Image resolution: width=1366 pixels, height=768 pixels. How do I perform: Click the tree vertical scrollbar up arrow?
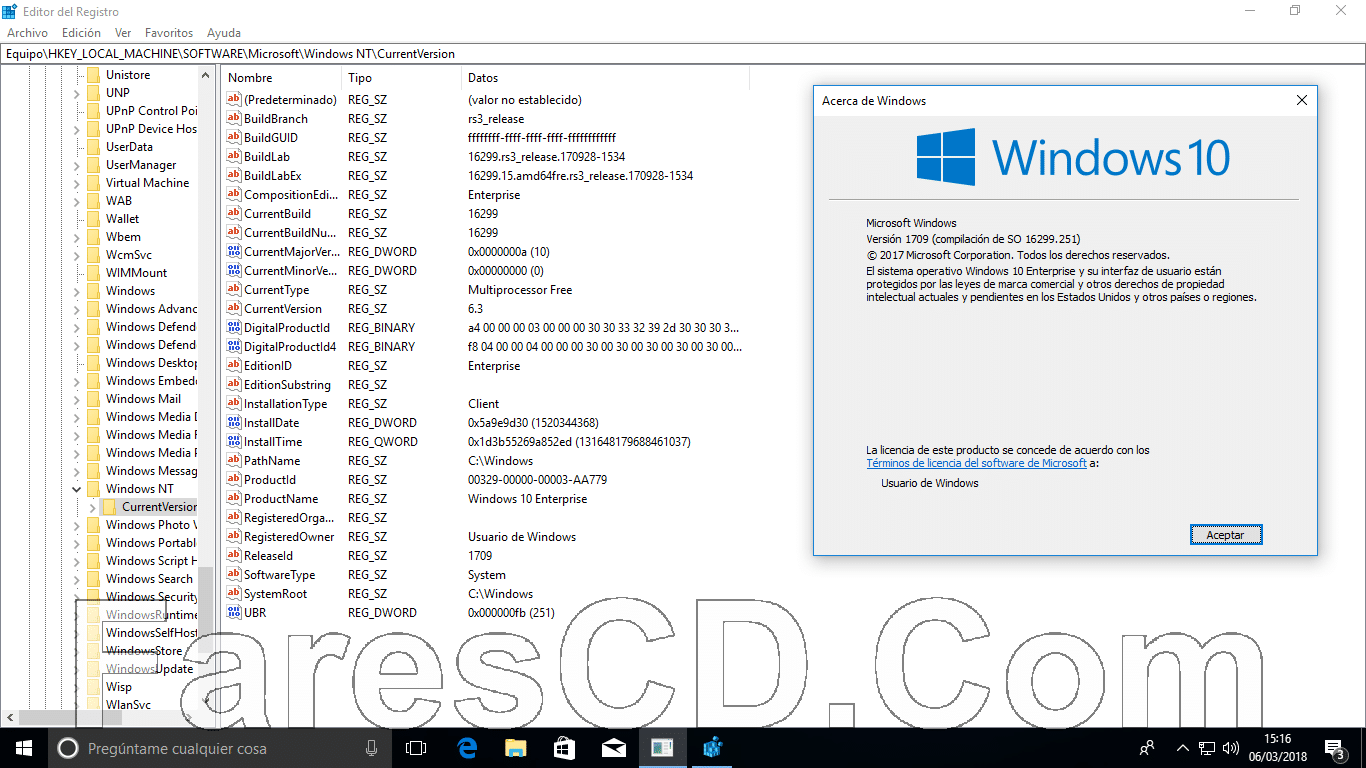(205, 75)
